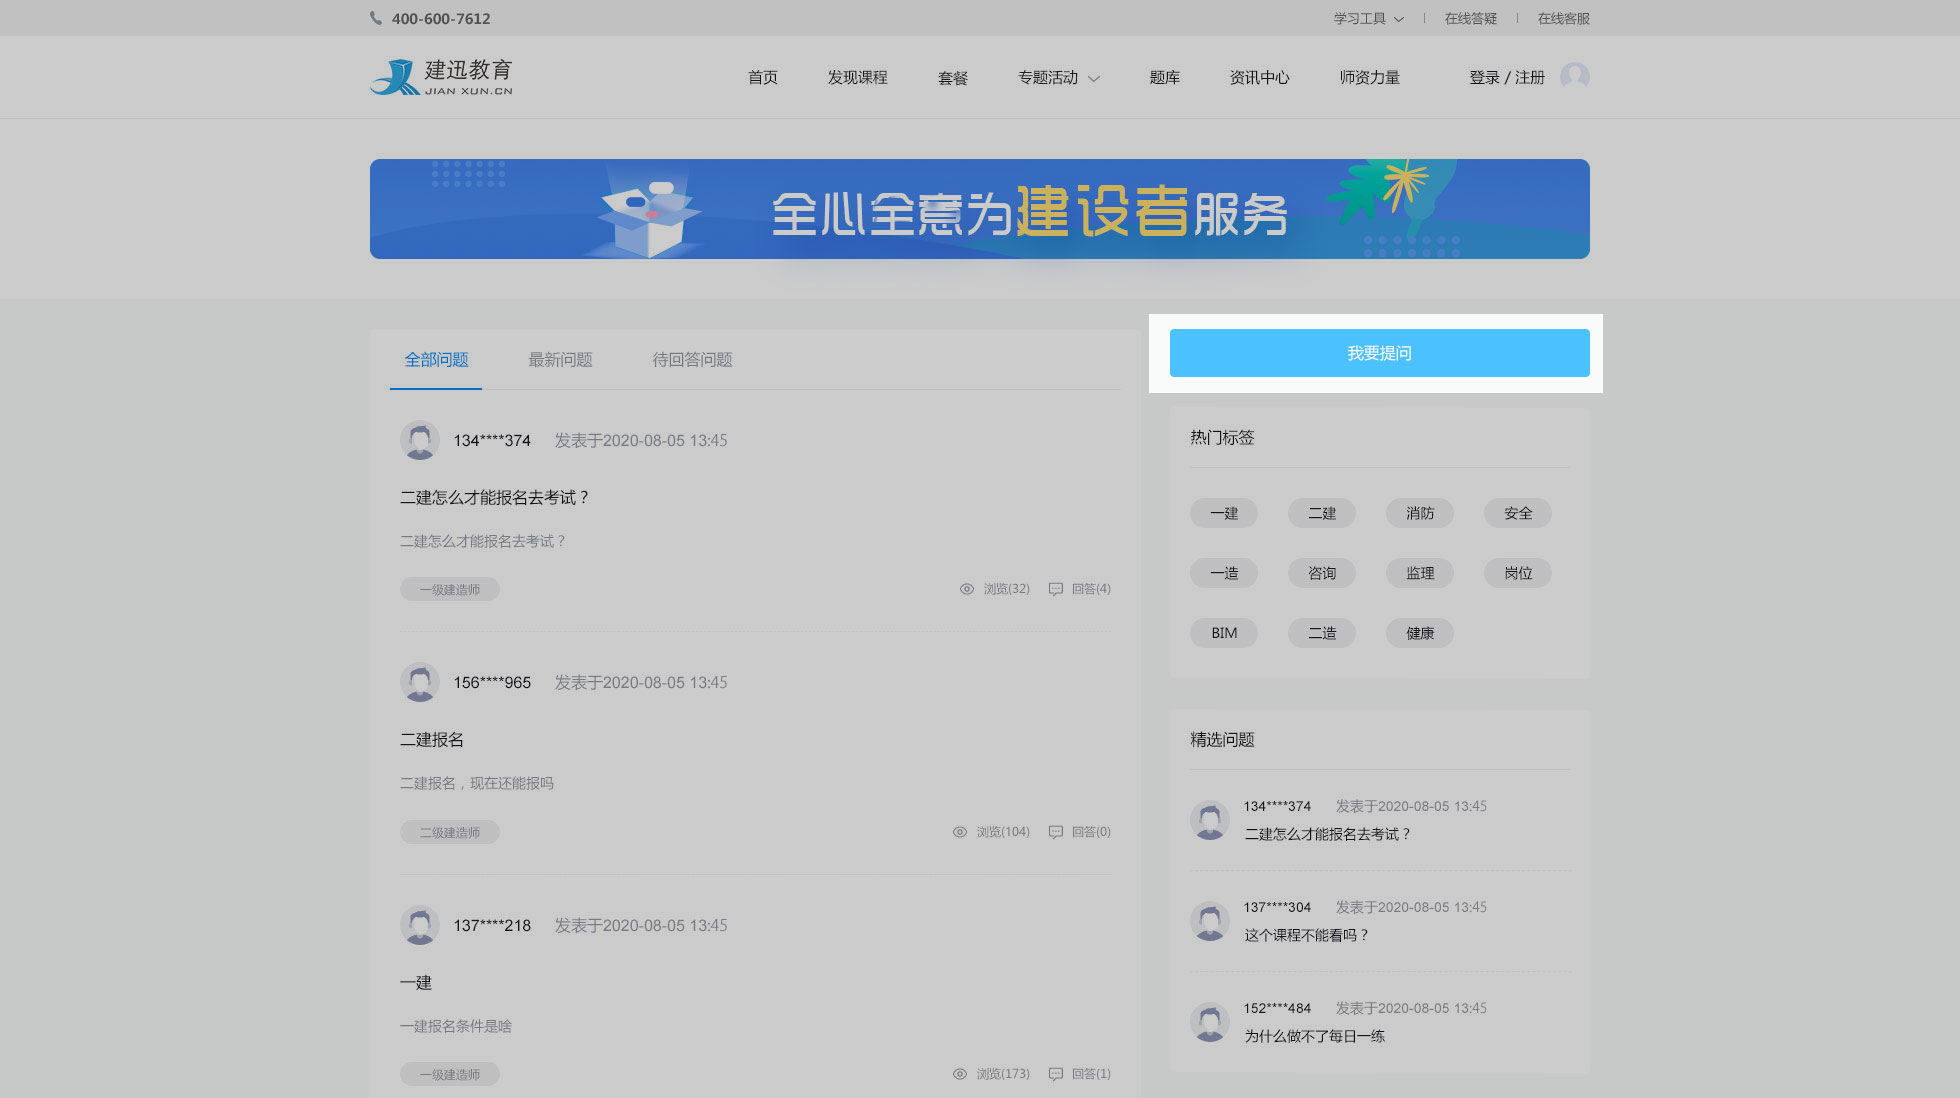Click avatar of user 134****374 in question list

click(x=420, y=440)
